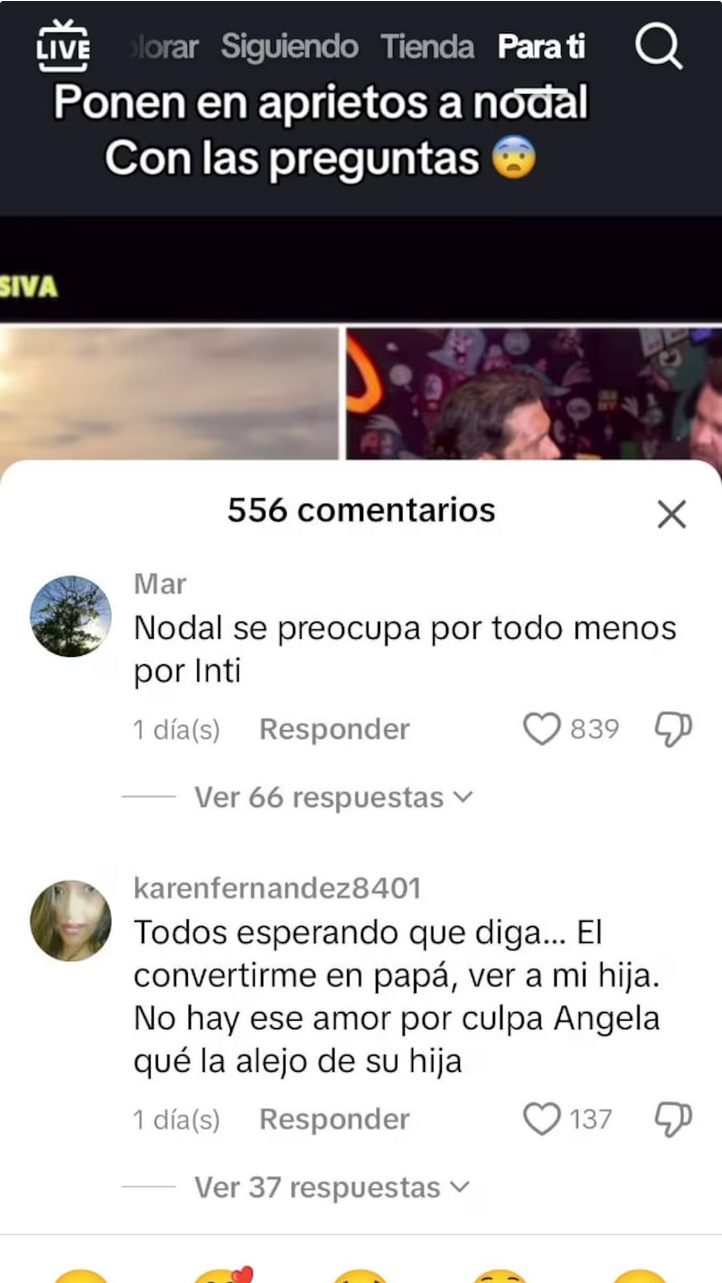Image resolution: width=722 pixels, height=1283 pixels.
Task: Open the Mar username link
Action: (x=160, y=583)
